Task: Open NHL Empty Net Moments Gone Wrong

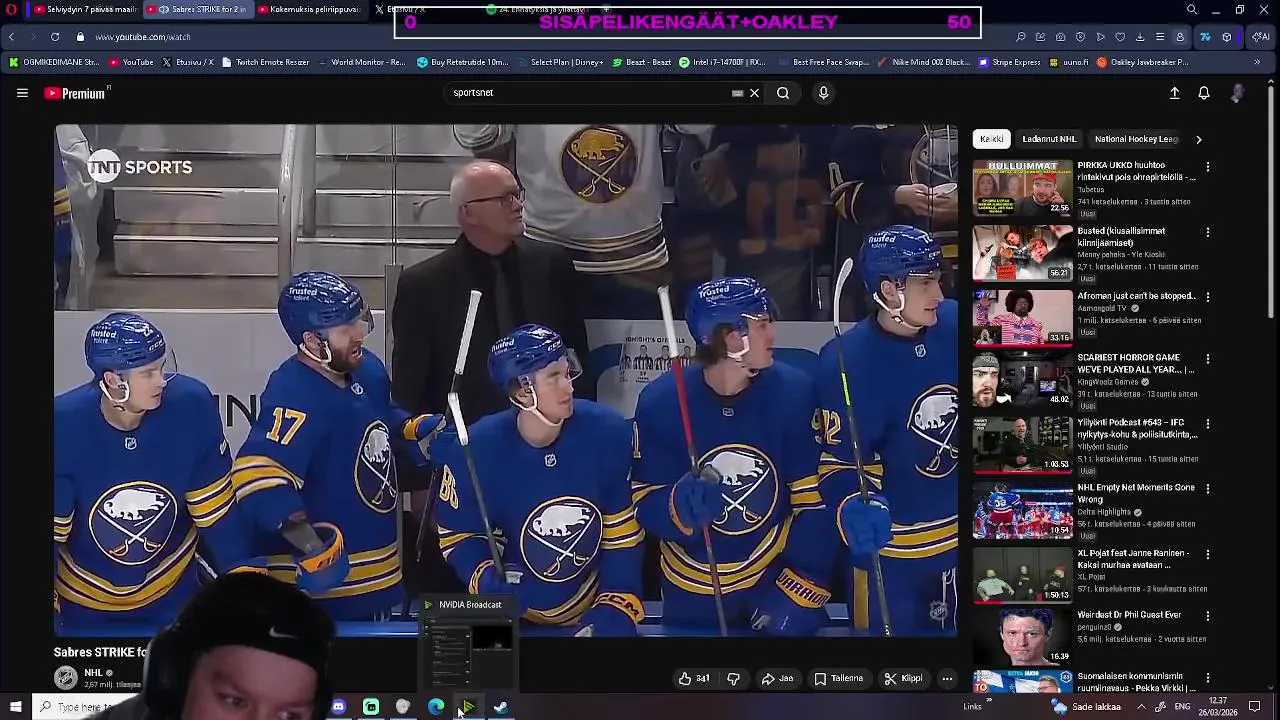Action: point(1136,493)
